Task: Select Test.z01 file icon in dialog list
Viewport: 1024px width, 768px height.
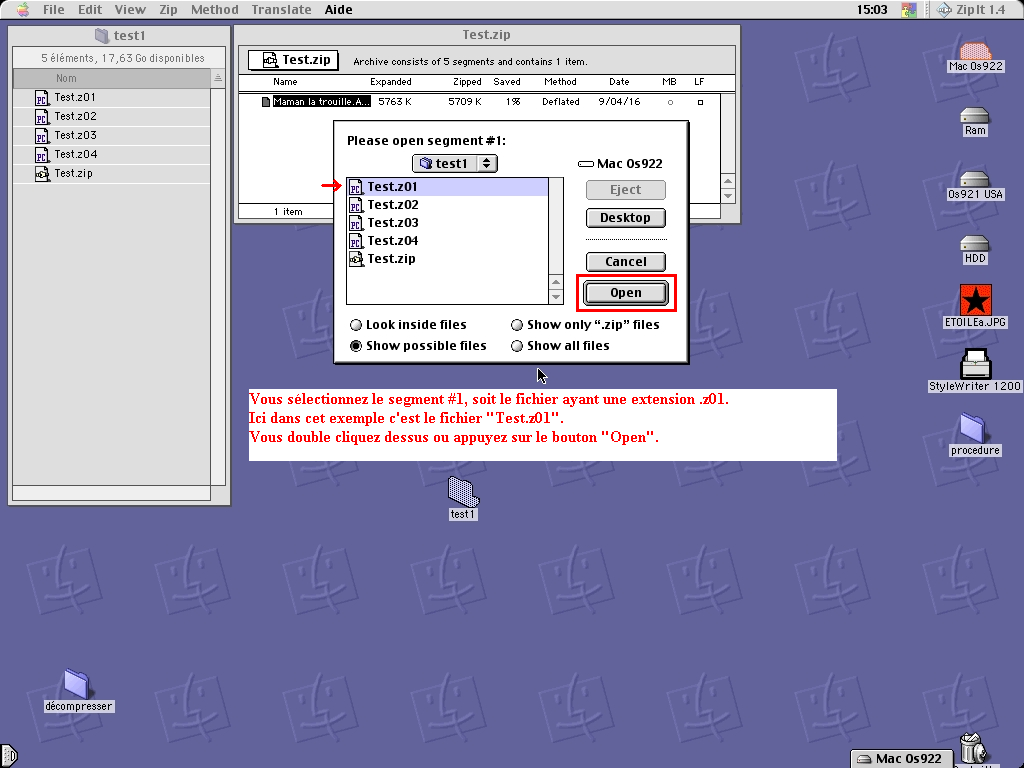Action: click(x=355, y=187)
